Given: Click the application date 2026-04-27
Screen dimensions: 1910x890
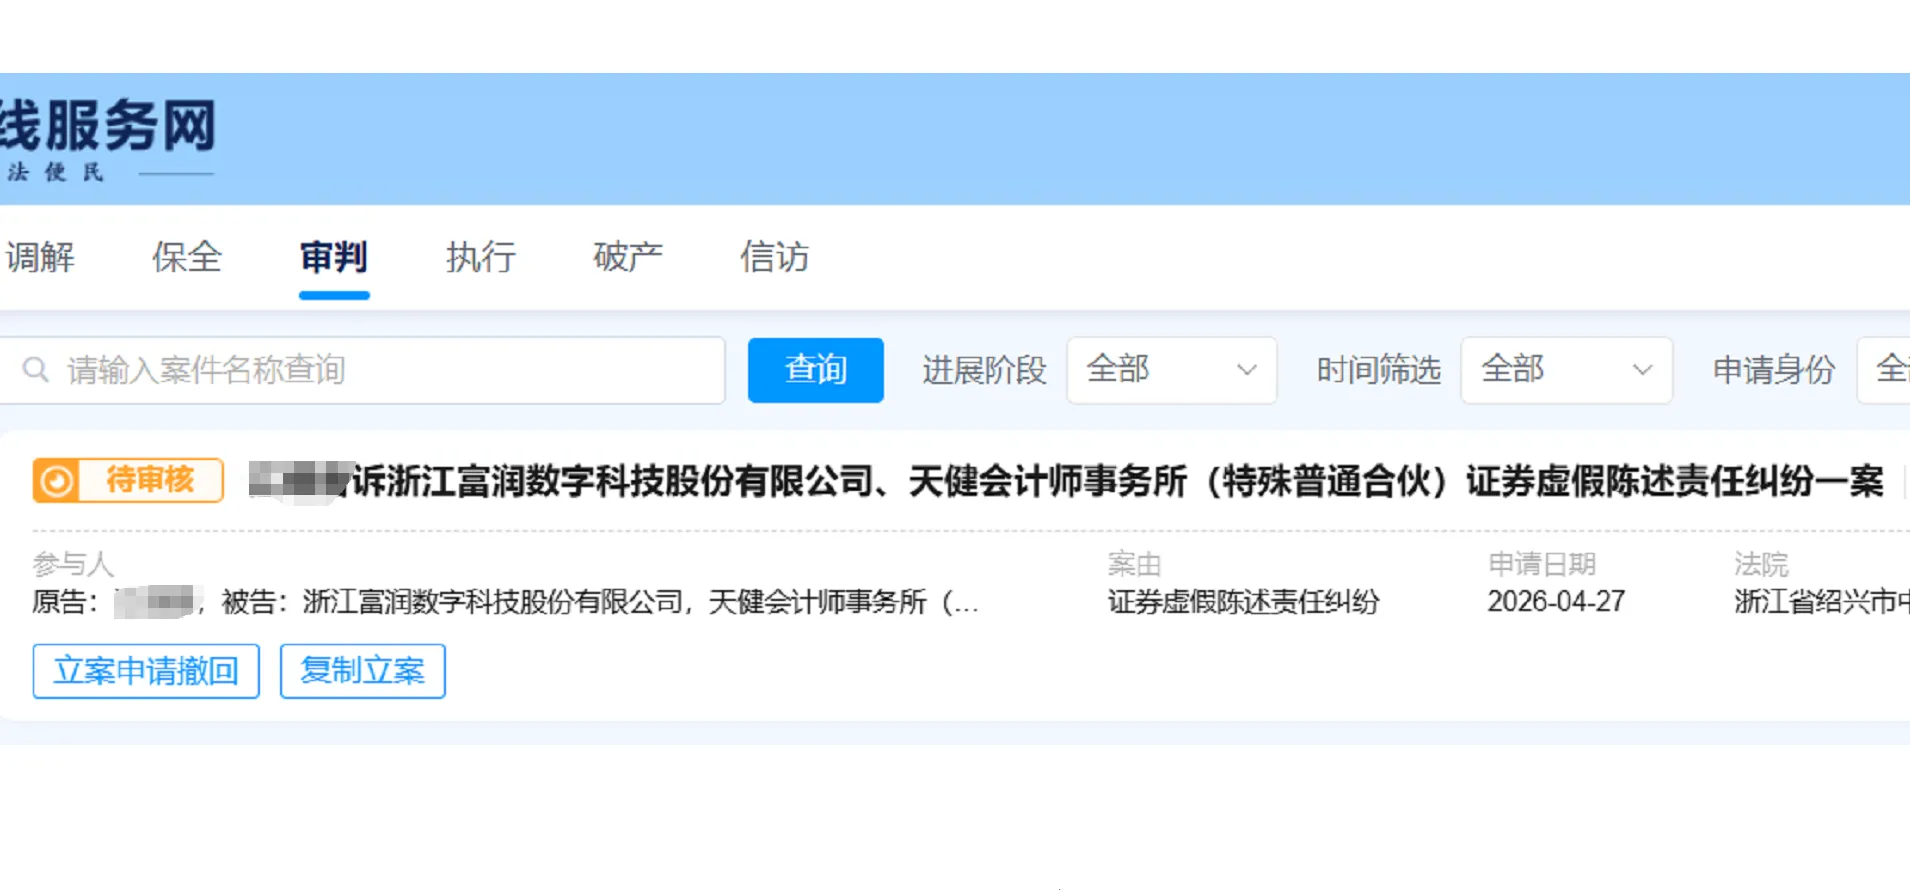Looking at the screenshot, I should click(1556, 602).
